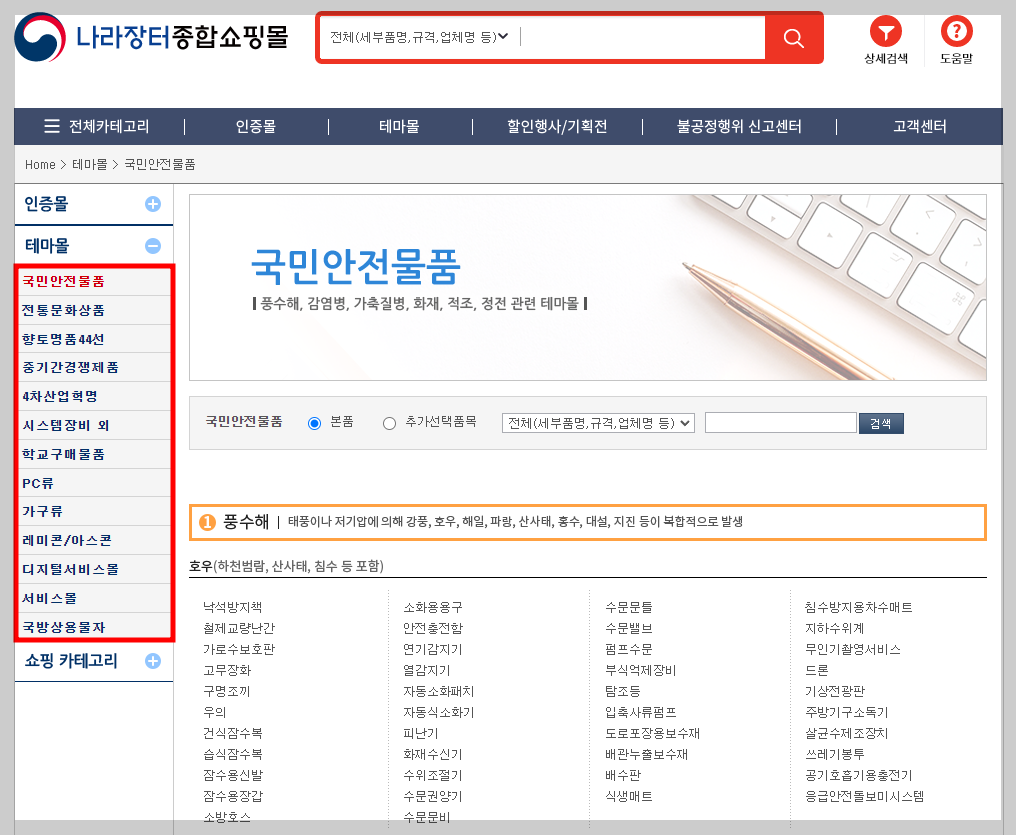The height and width of the screenshot is (835, 1016).
Task: Open 낙석방지책 item link
Action: [233, 607]
